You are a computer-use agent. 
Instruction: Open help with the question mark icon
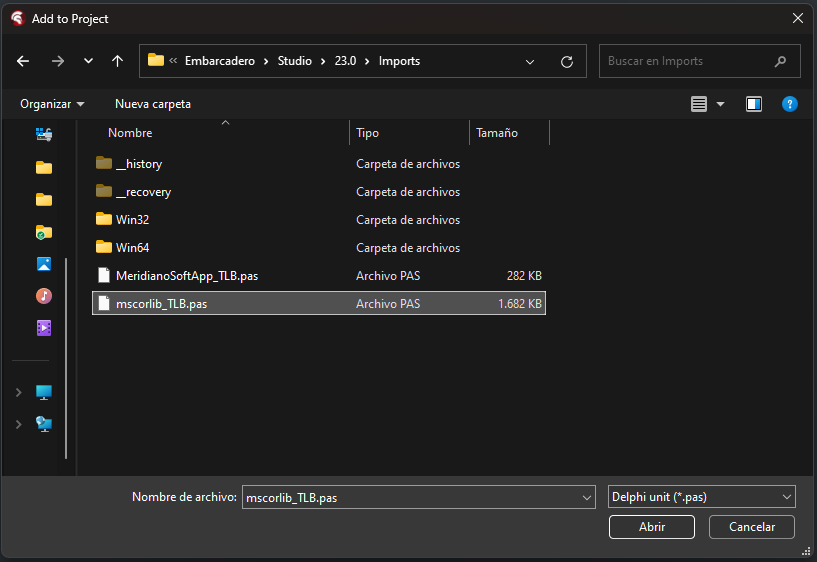pos(789,104)
